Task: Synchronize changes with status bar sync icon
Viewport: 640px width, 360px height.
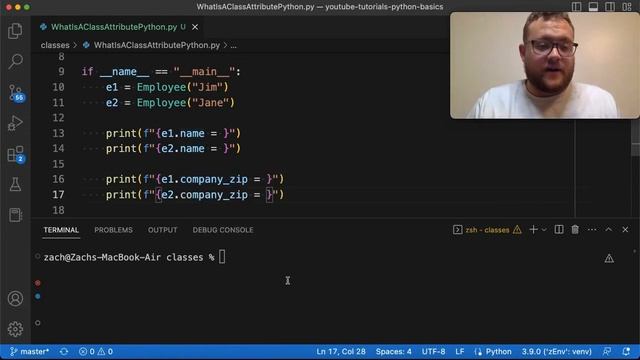Action: tap(64, 351)
